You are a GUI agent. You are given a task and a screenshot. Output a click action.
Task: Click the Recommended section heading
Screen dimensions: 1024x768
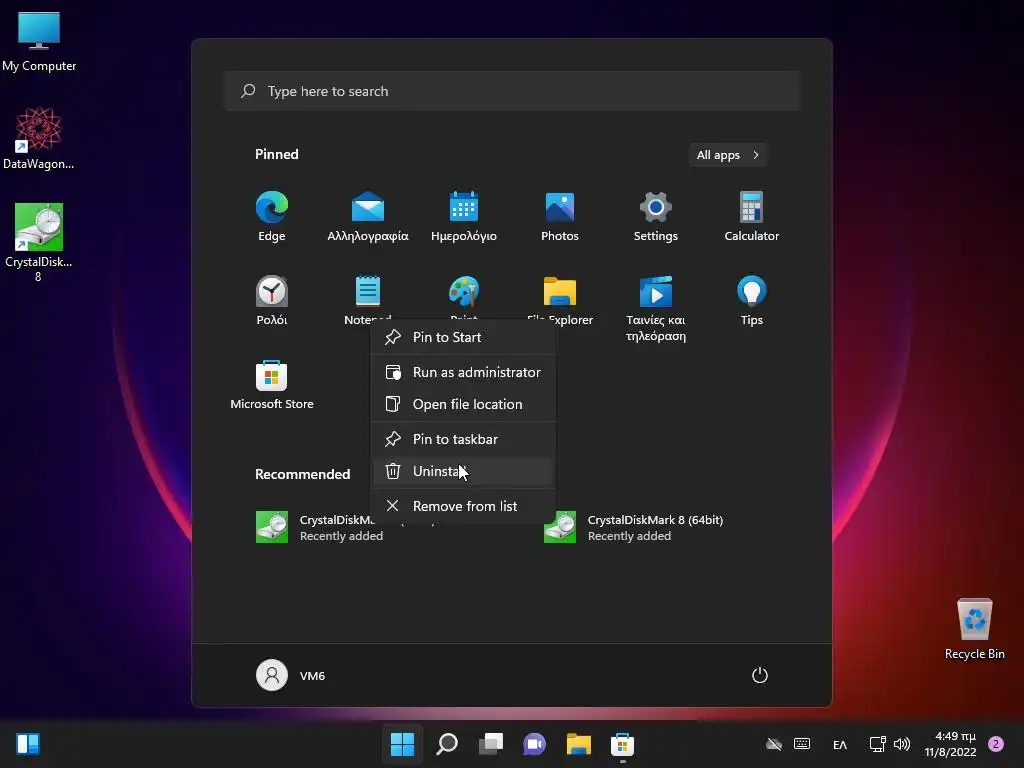[x=302, y=474]
